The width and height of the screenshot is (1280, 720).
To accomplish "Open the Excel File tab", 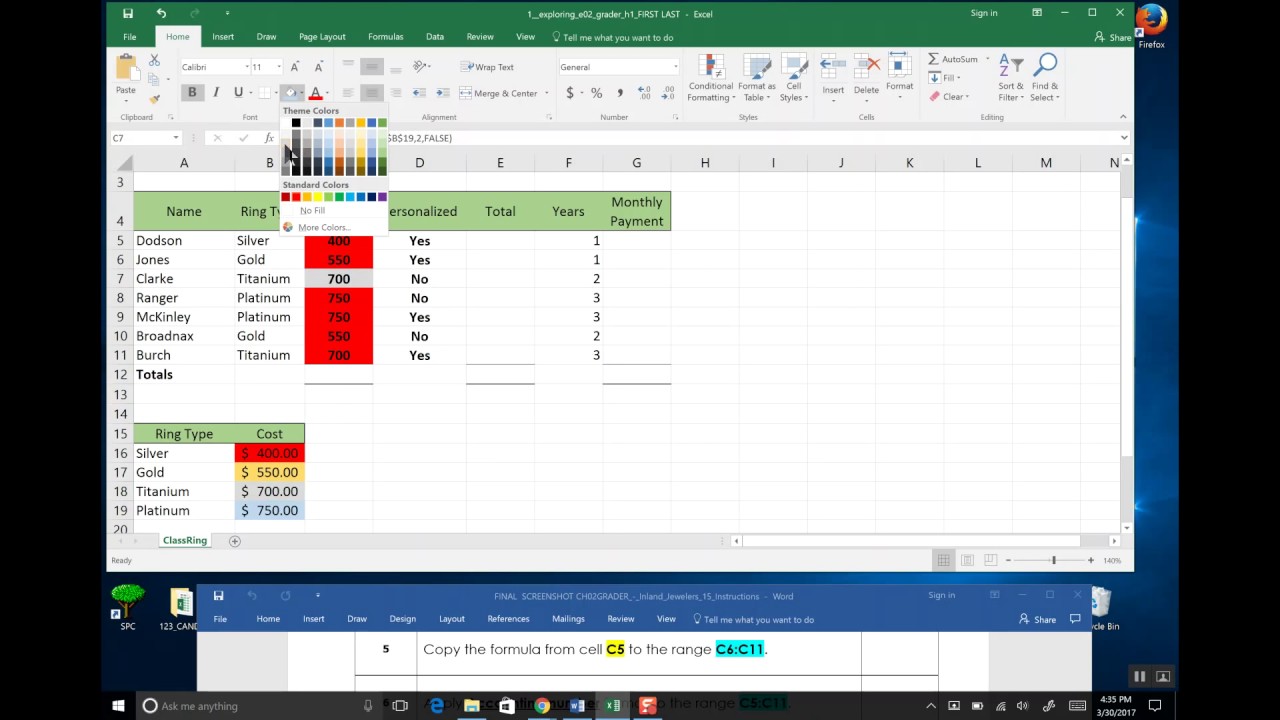I will (130, 37).
